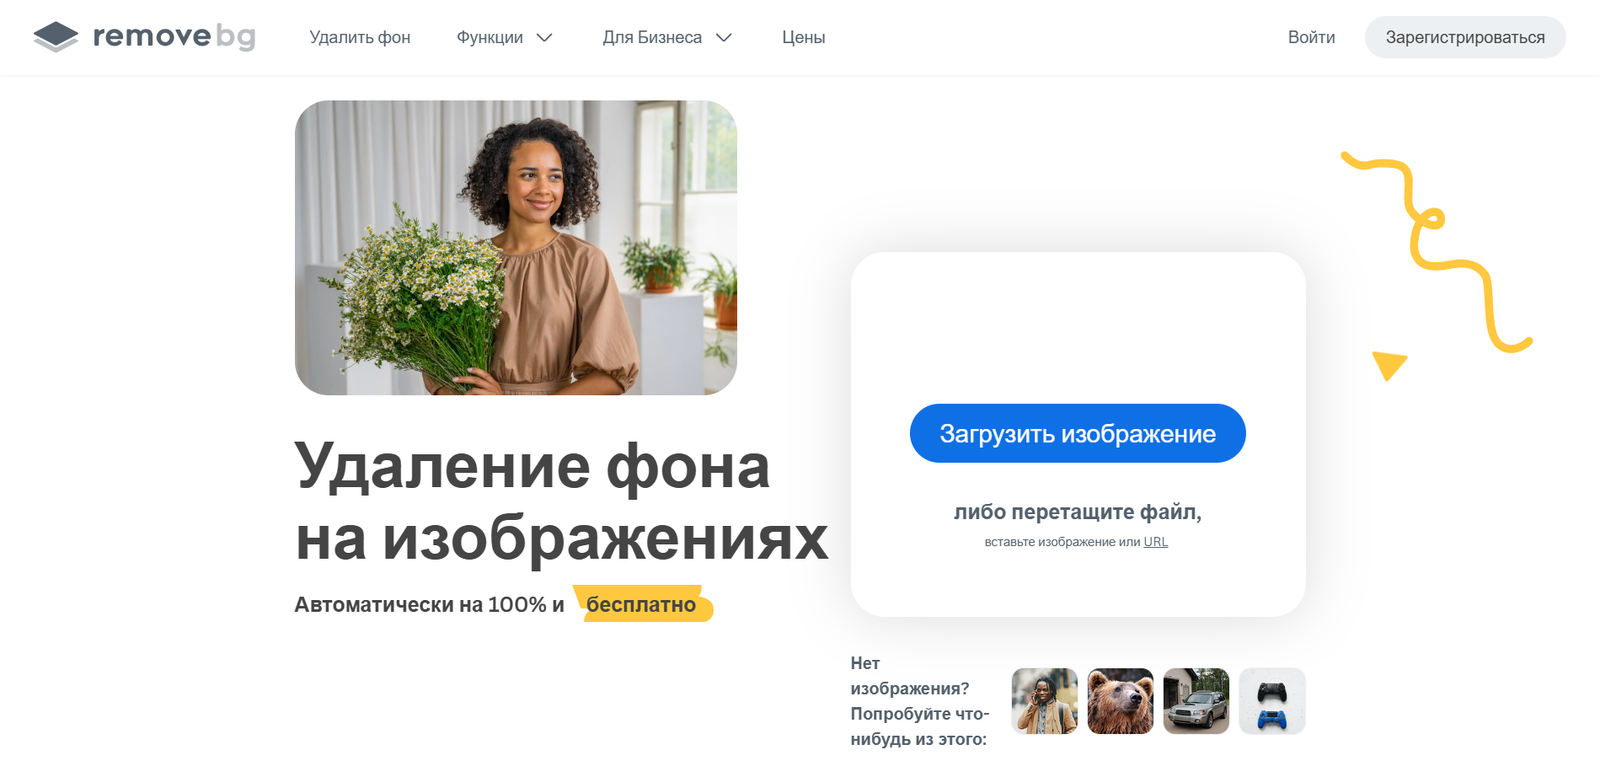
Task: Click the Войти login link
Action: coord(1311,37)
